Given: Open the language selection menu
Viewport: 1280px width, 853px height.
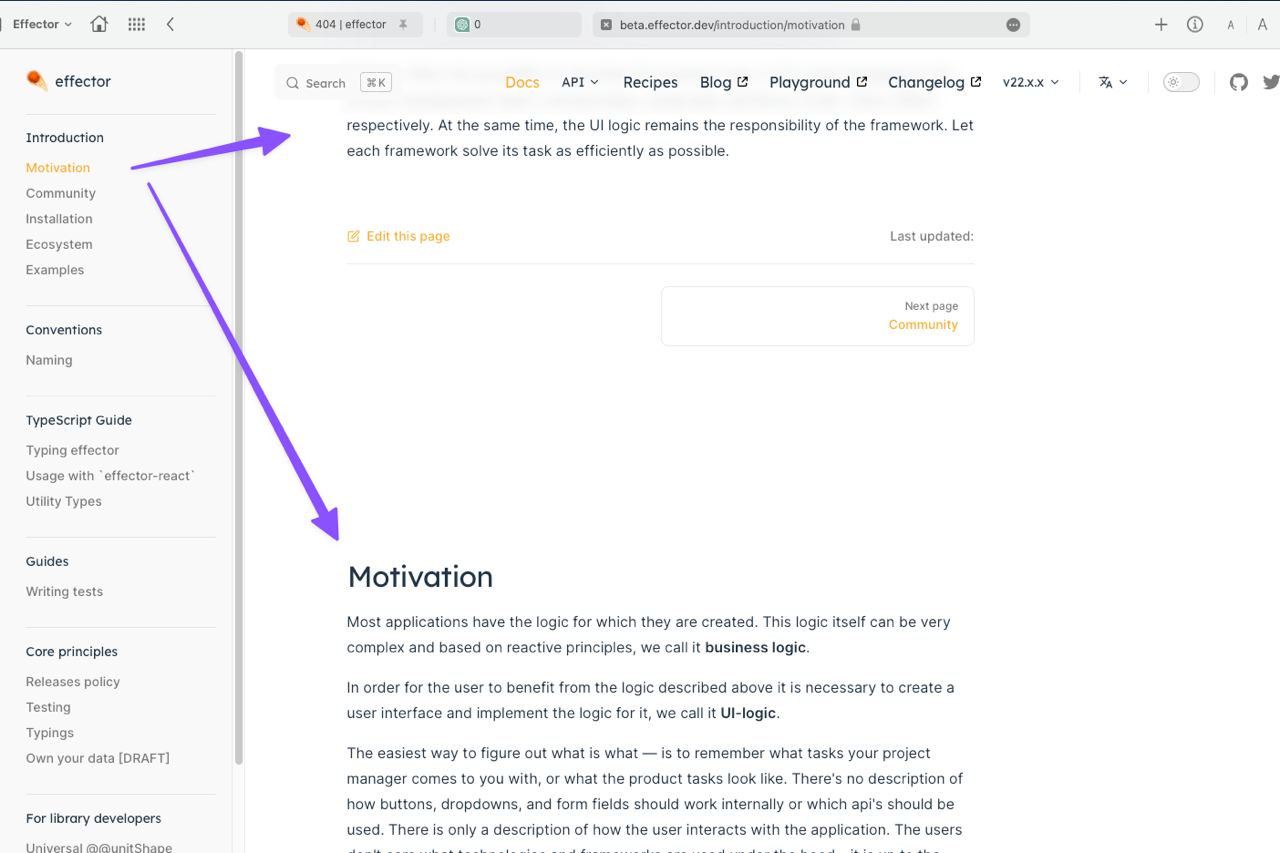Looking at the screenshot, I should coord(1112,82).
